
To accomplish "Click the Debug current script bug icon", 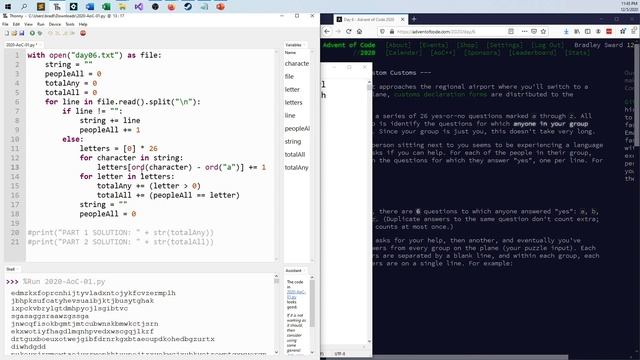I will click(x=40, y=33).
